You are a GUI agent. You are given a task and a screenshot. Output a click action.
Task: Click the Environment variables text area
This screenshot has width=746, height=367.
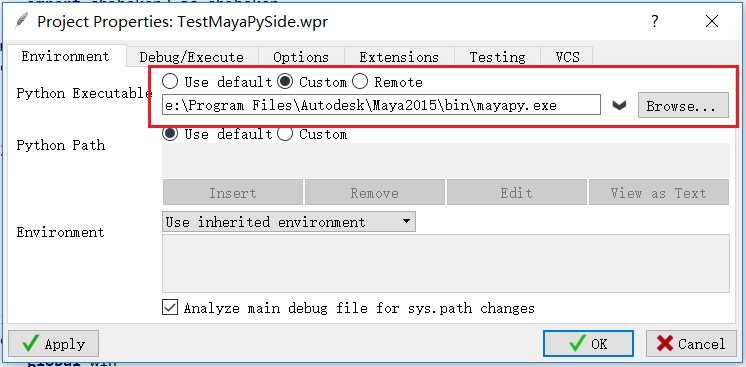[x=446, y=263]
